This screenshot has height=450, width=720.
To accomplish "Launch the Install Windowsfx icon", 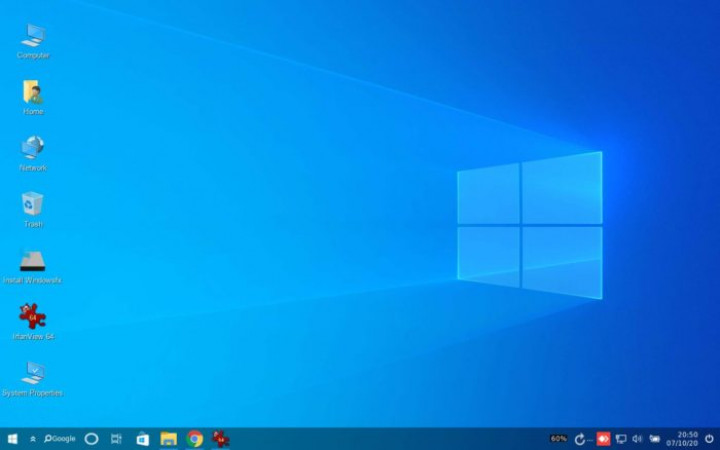I will 32,266.
